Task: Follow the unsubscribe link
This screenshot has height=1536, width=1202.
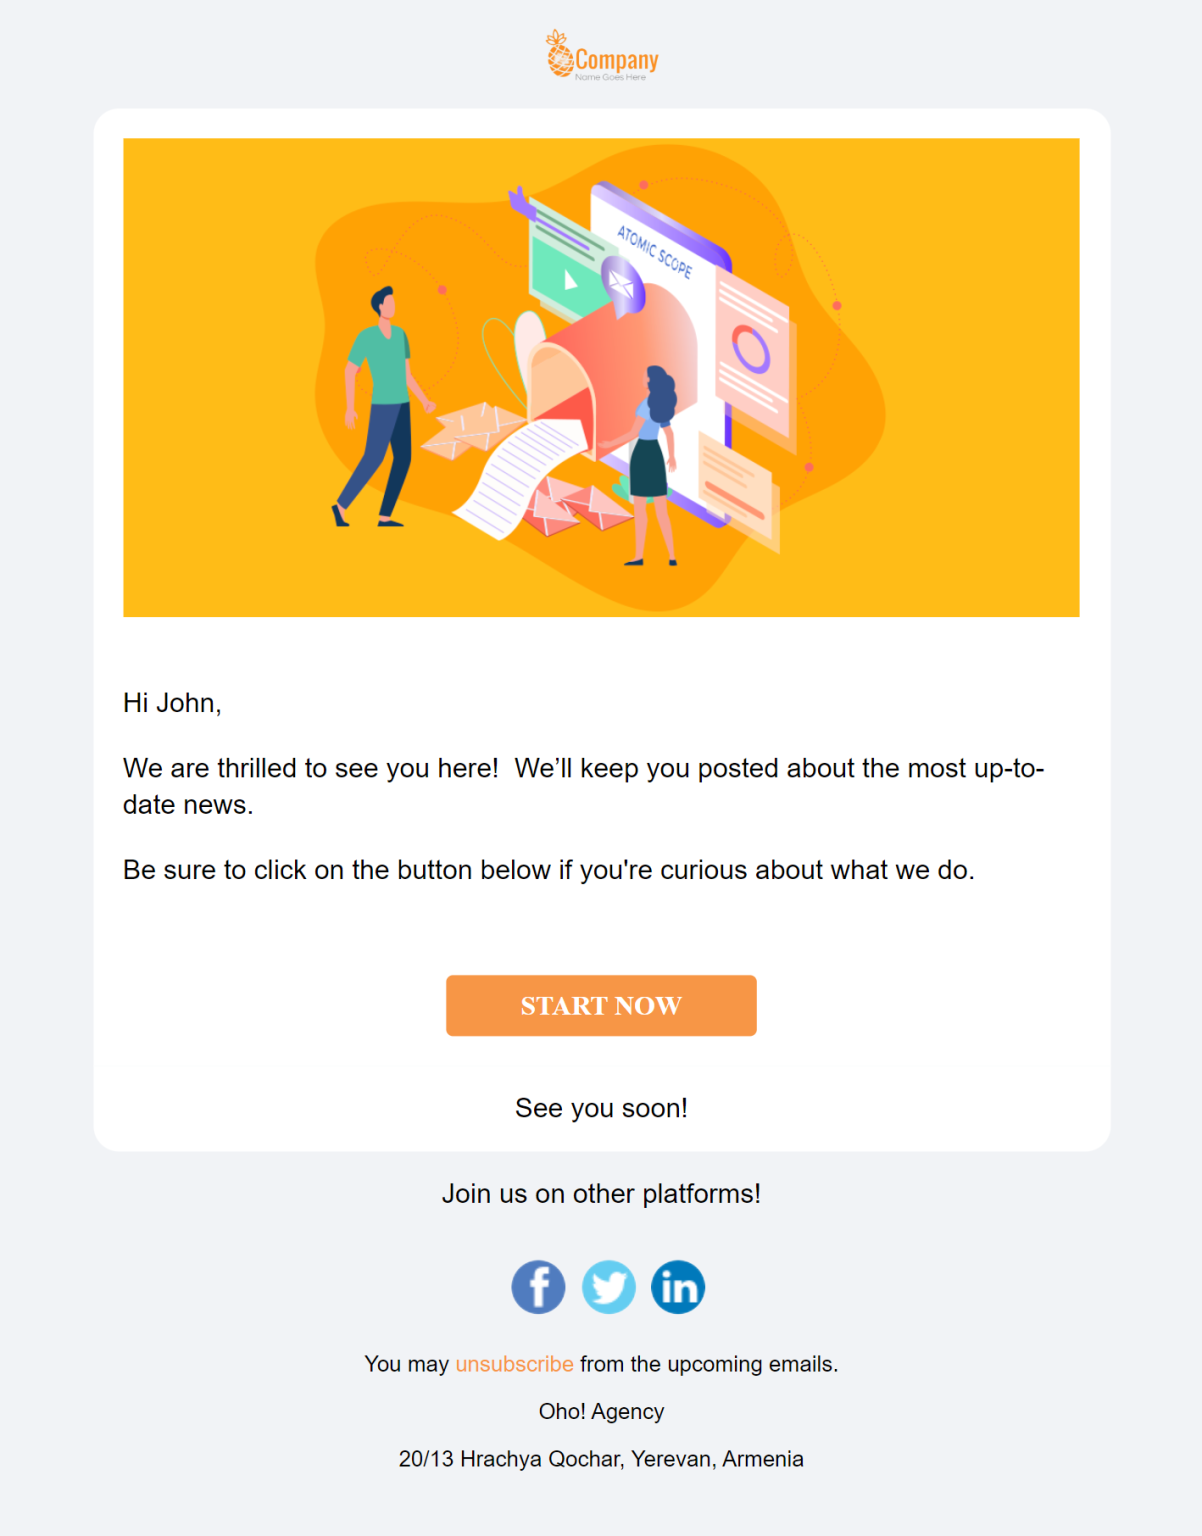Action: pyautogui.click(x=514, y=1364)
